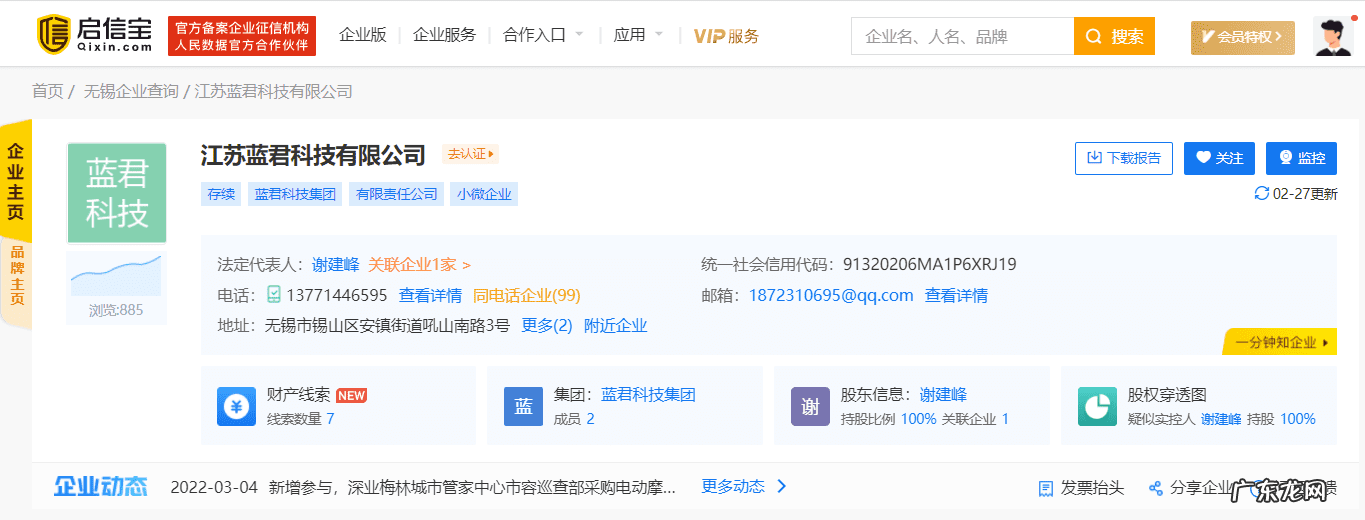
Task: Click the yen icon on 财产线索 card
Action: pyautogui.click(x=237, y=406)
